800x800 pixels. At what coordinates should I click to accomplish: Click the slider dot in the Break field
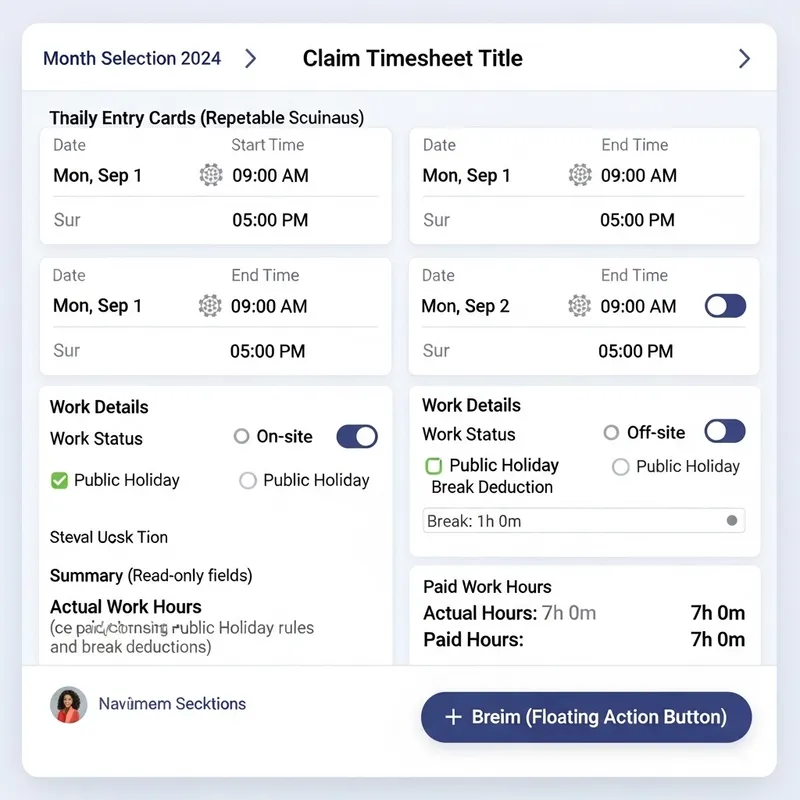coord(731,520)
